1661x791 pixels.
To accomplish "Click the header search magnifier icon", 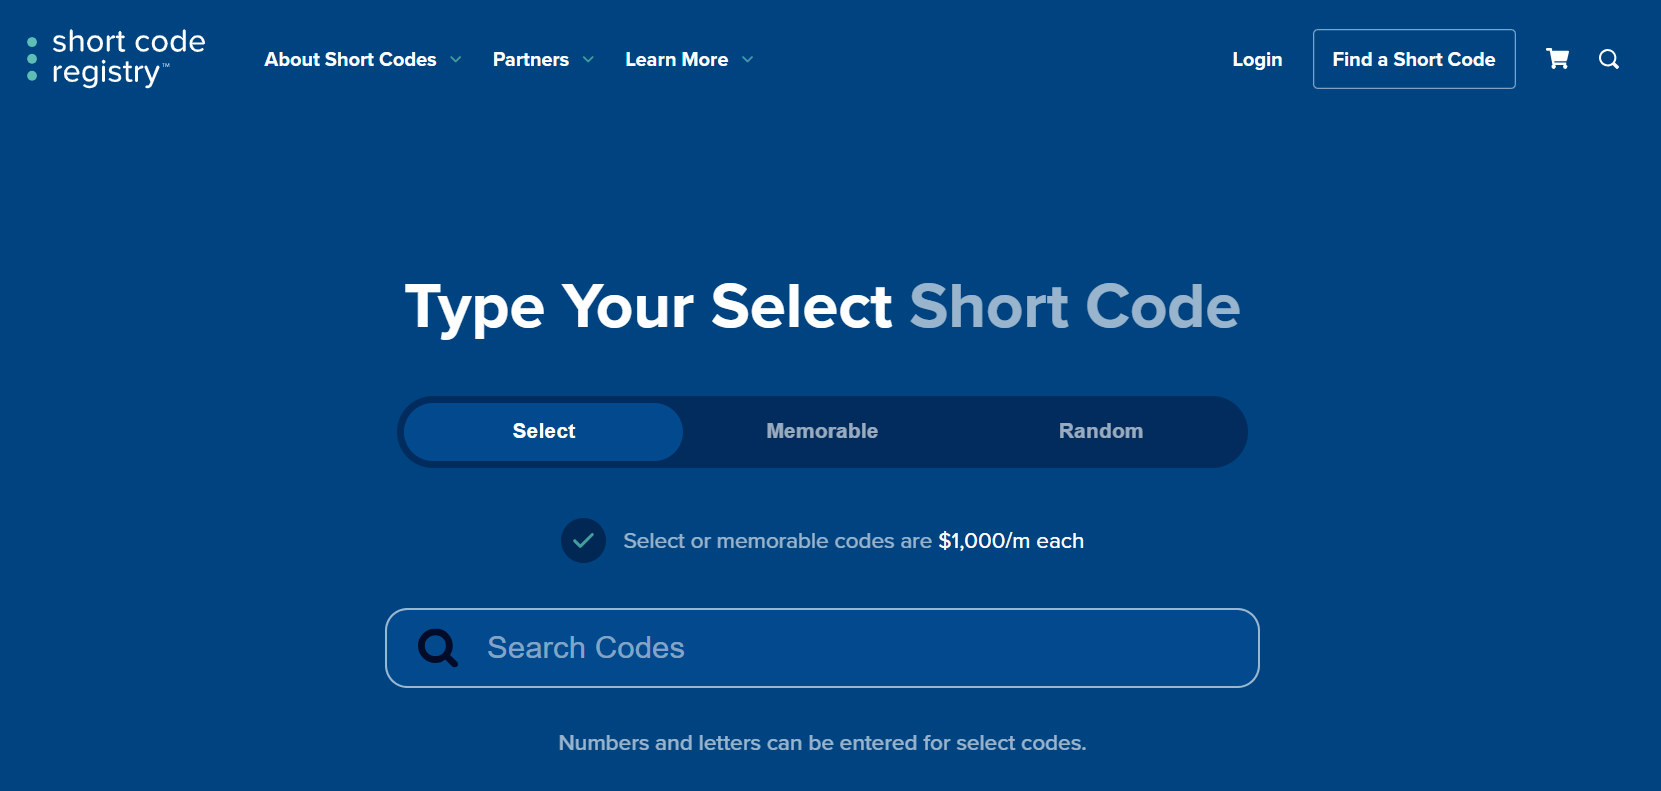I will point(1608,59).
